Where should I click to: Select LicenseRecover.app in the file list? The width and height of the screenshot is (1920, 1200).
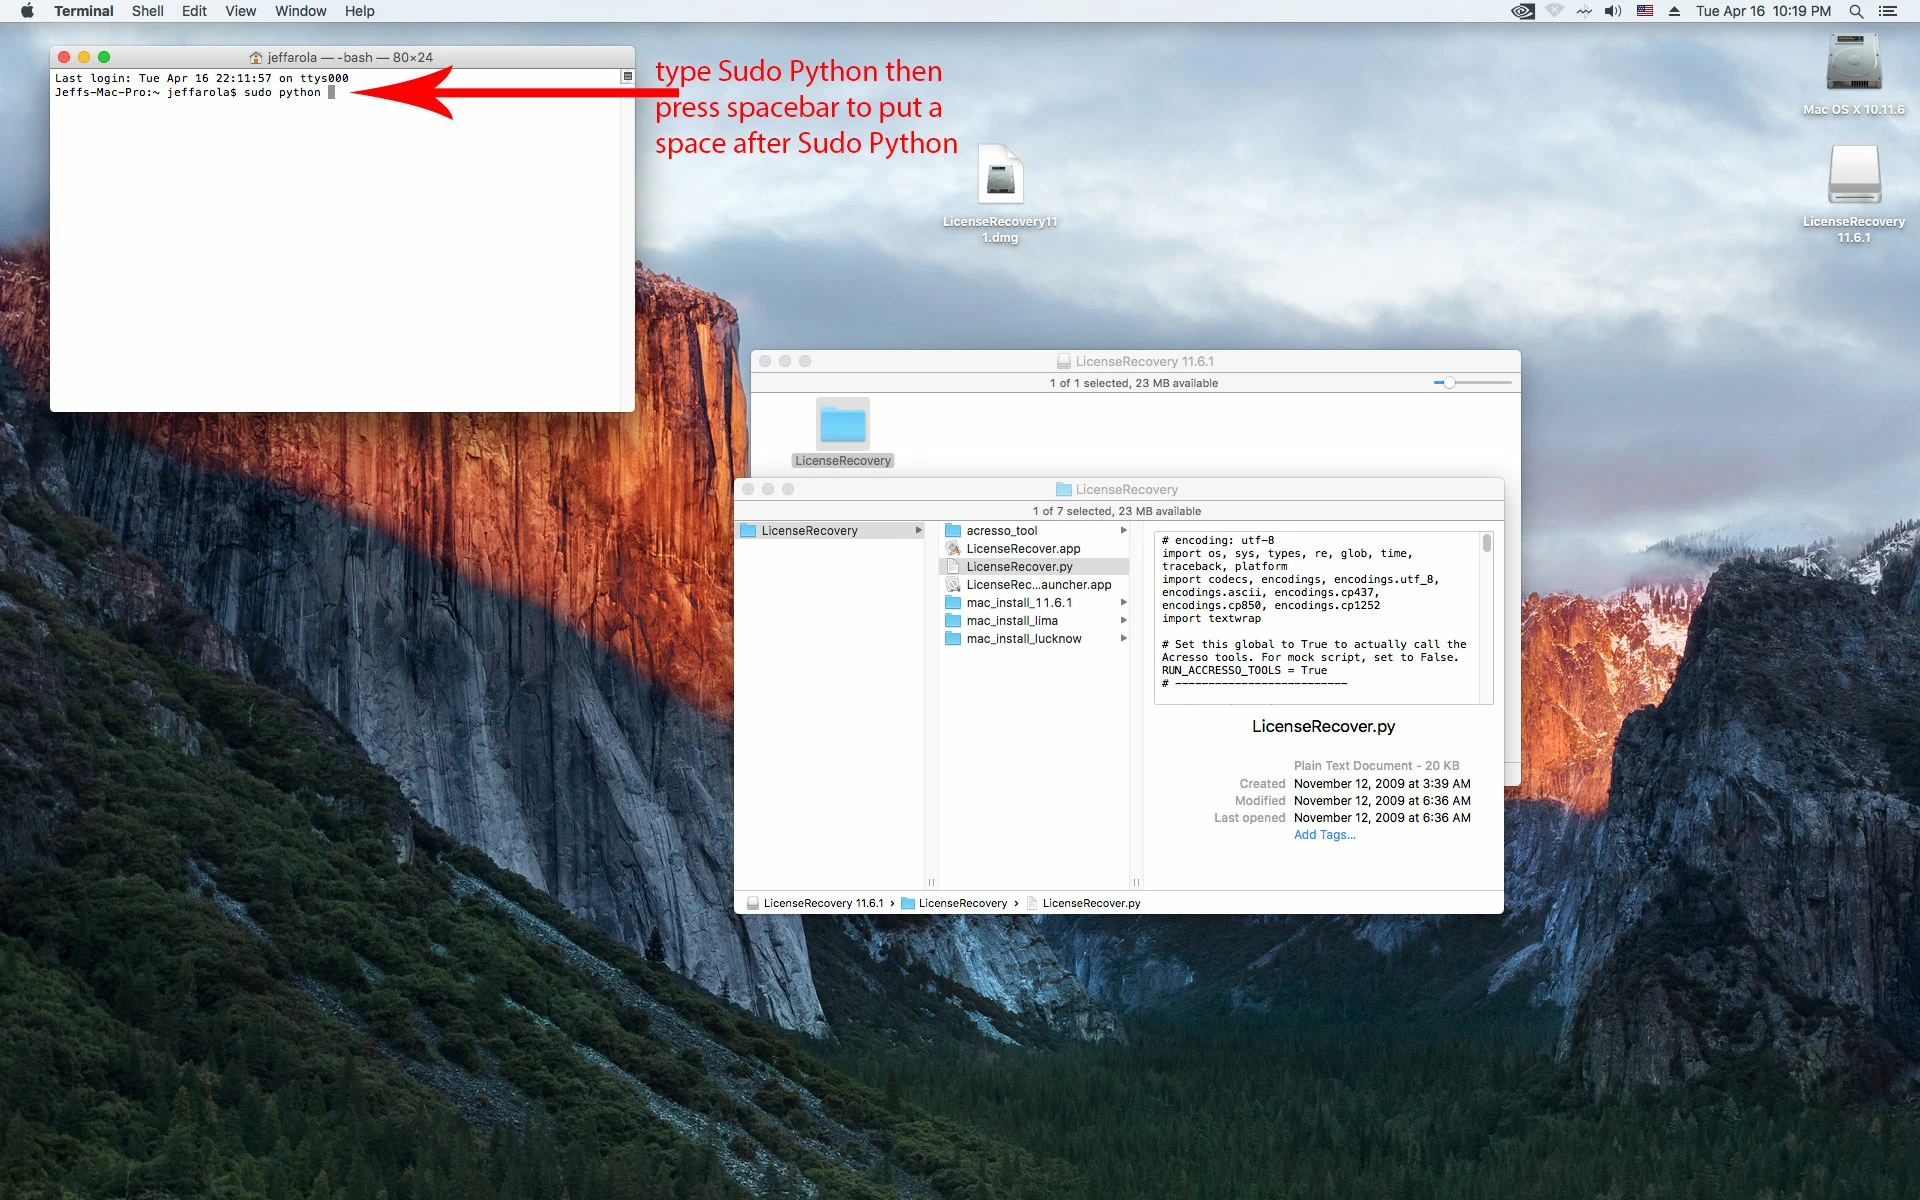tap(1022, 549)
